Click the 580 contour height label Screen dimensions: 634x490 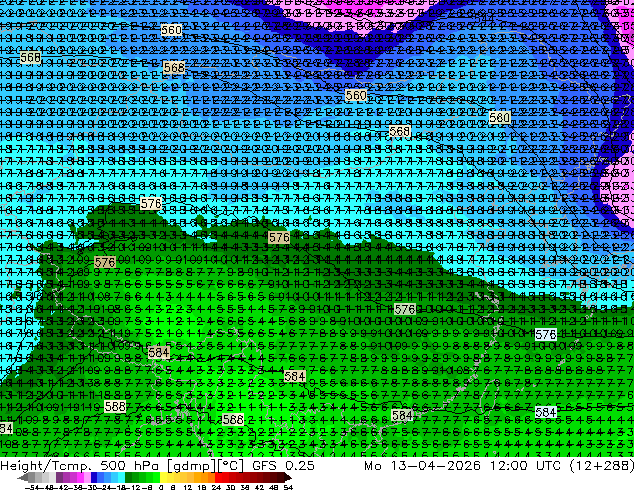pyautogui.click(x=499, y=118)
